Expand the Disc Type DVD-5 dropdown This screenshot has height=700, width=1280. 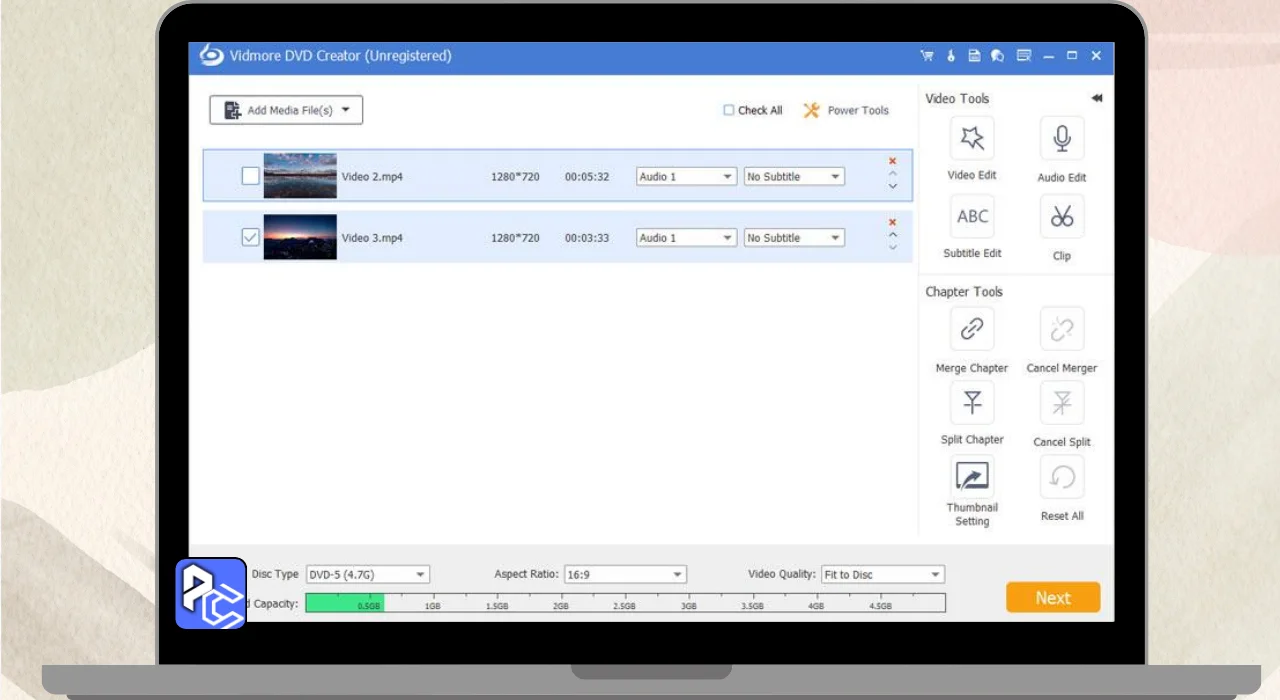(x=367, y=575)
